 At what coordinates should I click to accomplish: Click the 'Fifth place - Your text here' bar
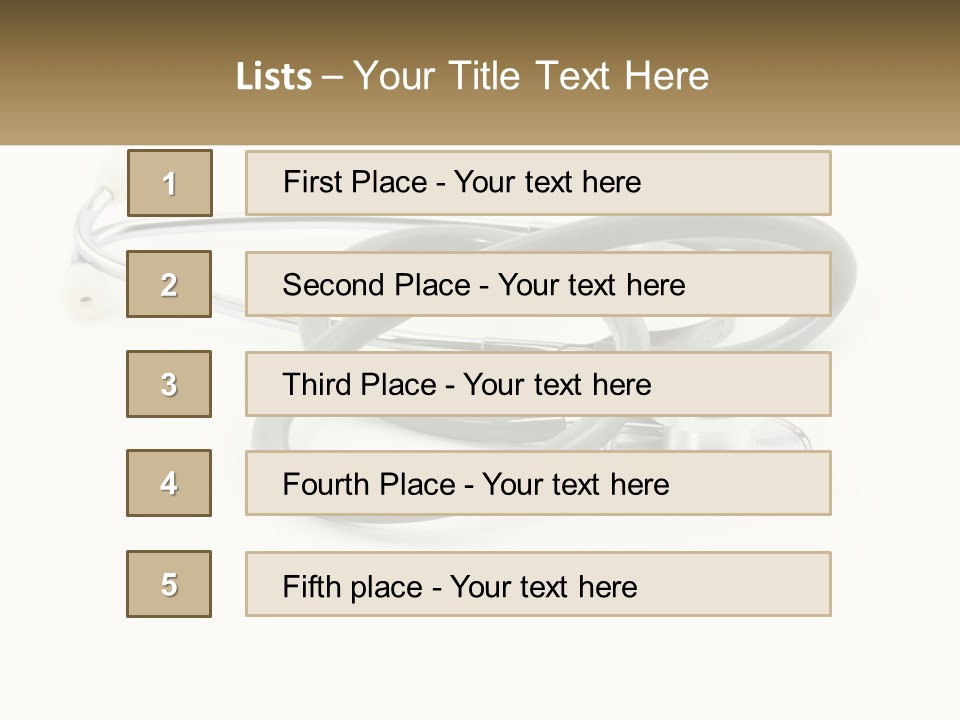click(538, 584)
